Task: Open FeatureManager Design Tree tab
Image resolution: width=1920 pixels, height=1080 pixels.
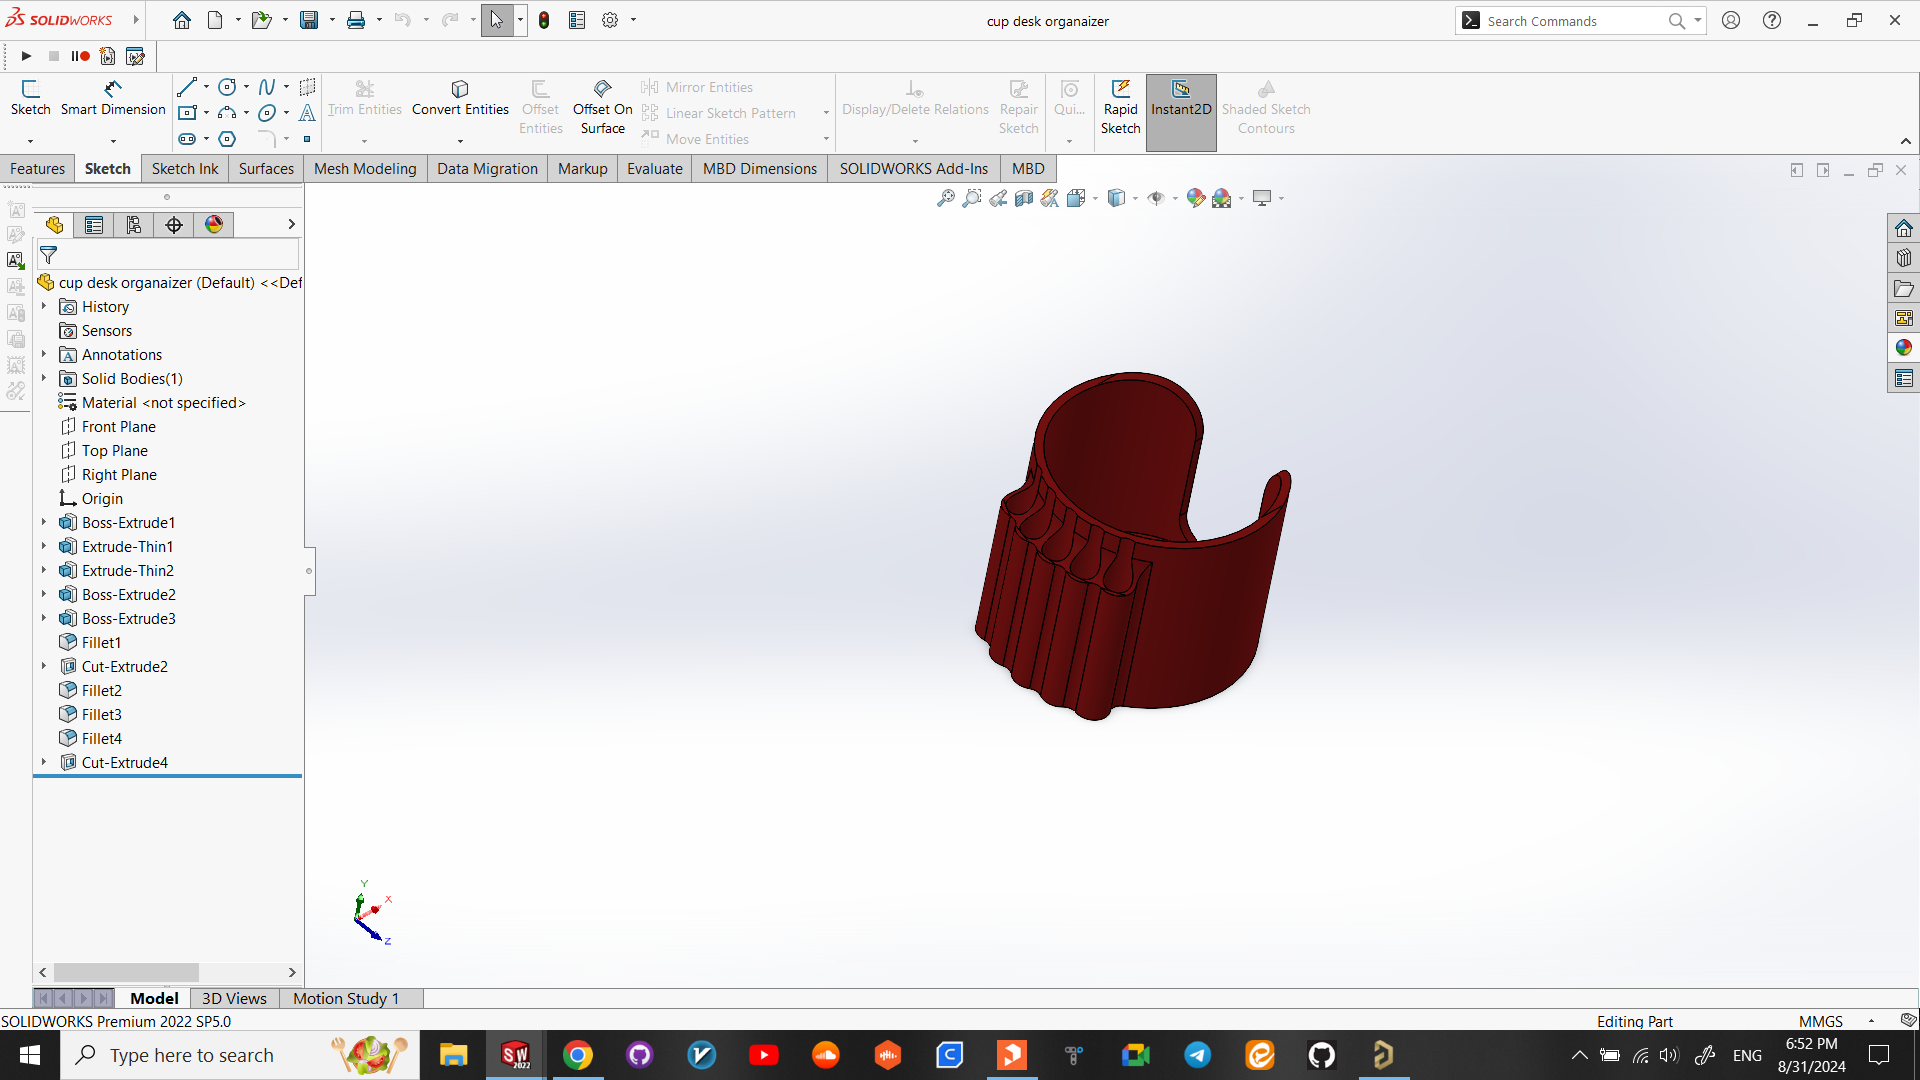Action: point(54,225)
